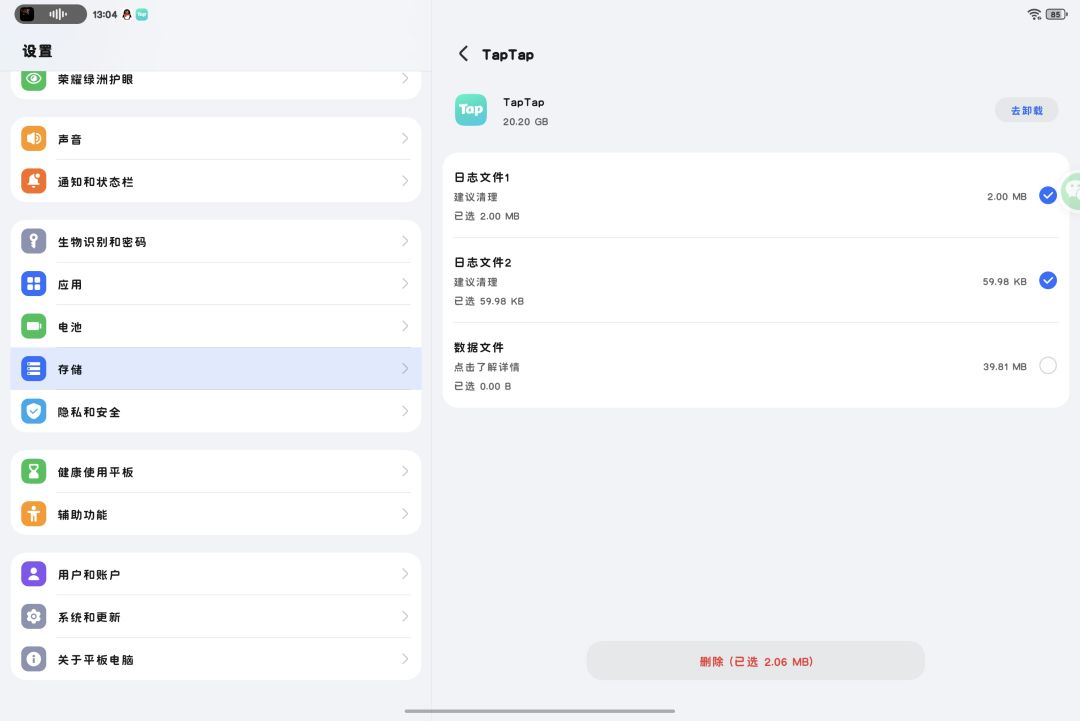Tap the 去卸载 button

click(1026, 110)
